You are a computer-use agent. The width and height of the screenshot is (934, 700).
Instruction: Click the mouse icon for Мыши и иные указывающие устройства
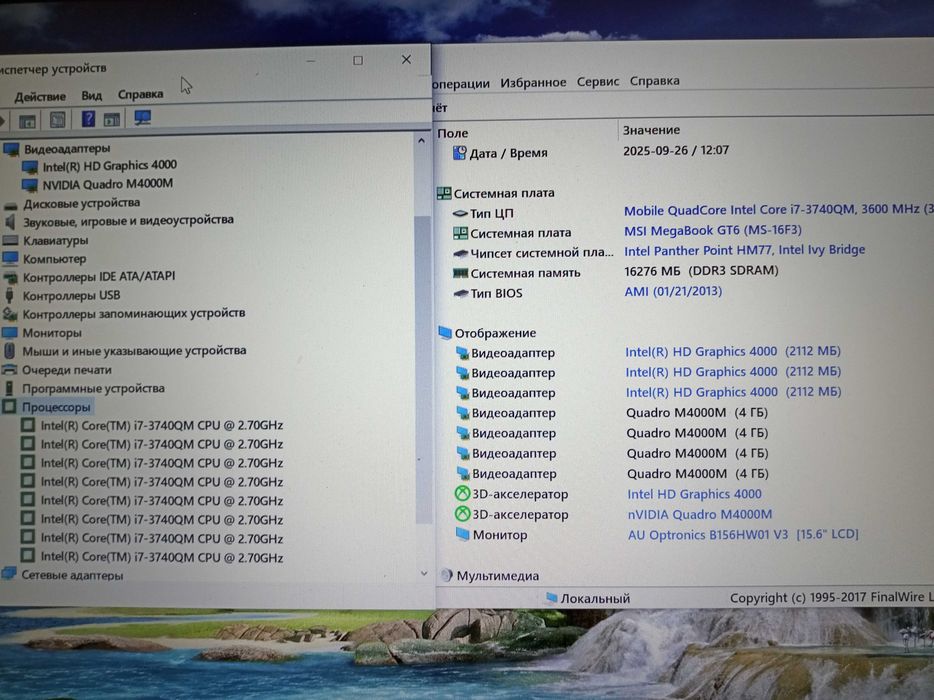pyautogui.click(x=10, y=351)
